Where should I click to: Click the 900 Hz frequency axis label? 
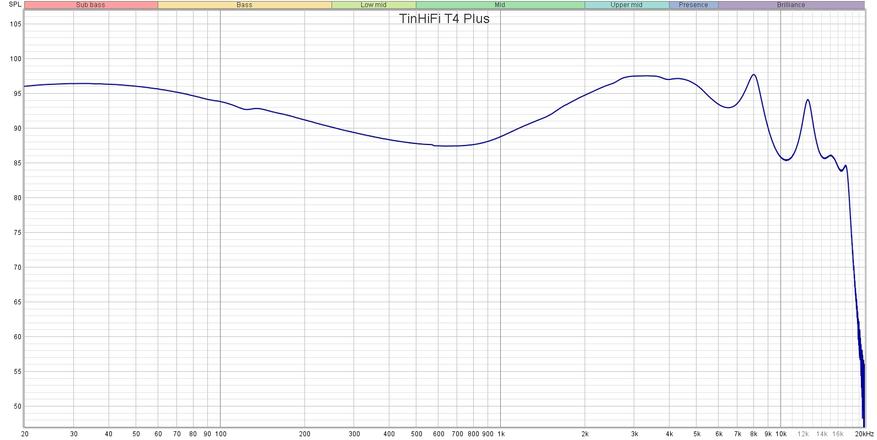[x=487, y=434]
